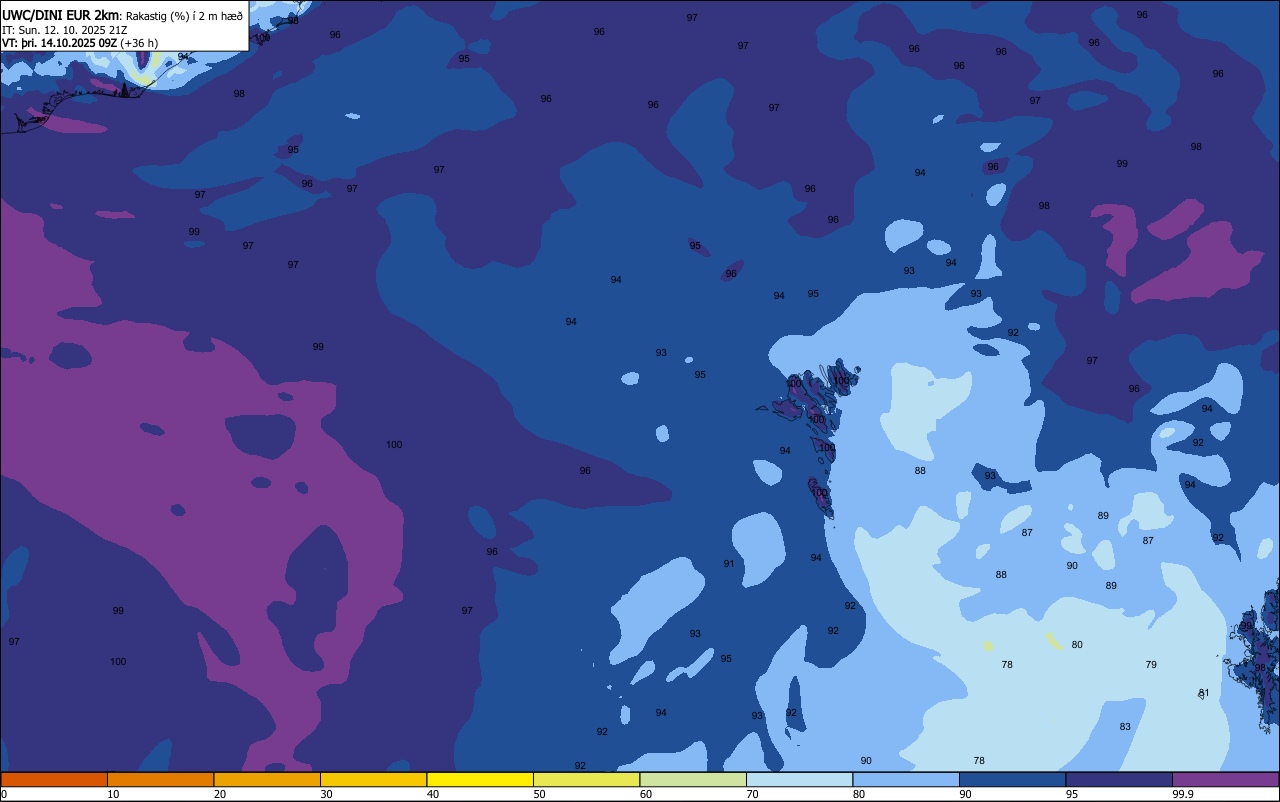The image size is (1280, 802).
Task: Choose the pale blue 70–80 legend swatch
Action: (x=799, y=779)
